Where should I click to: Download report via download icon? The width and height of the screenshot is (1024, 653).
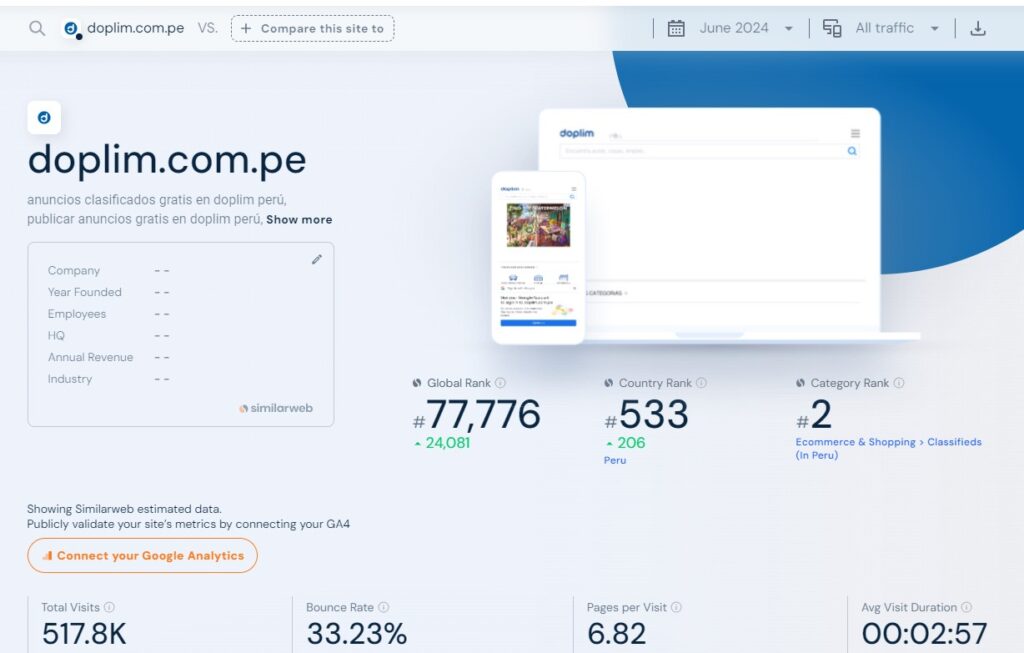(978, 28)
